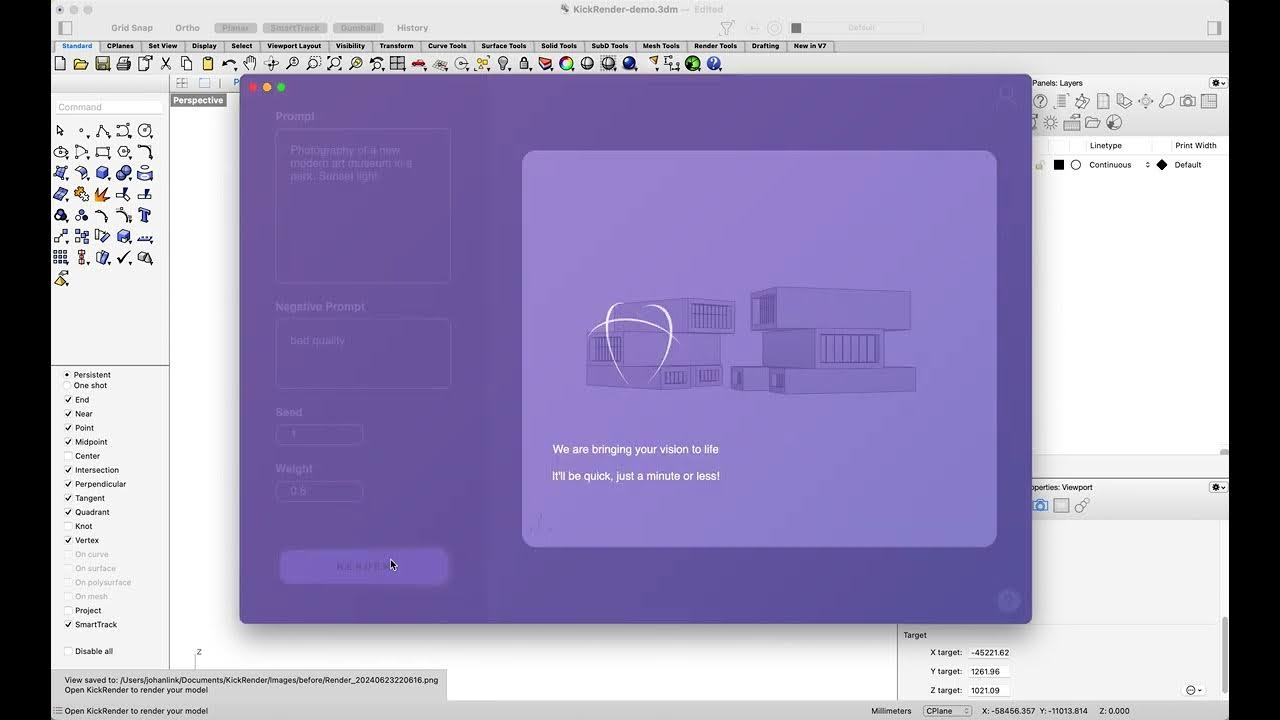Toggle the Disable all checkbox

[x=68, y=651]
